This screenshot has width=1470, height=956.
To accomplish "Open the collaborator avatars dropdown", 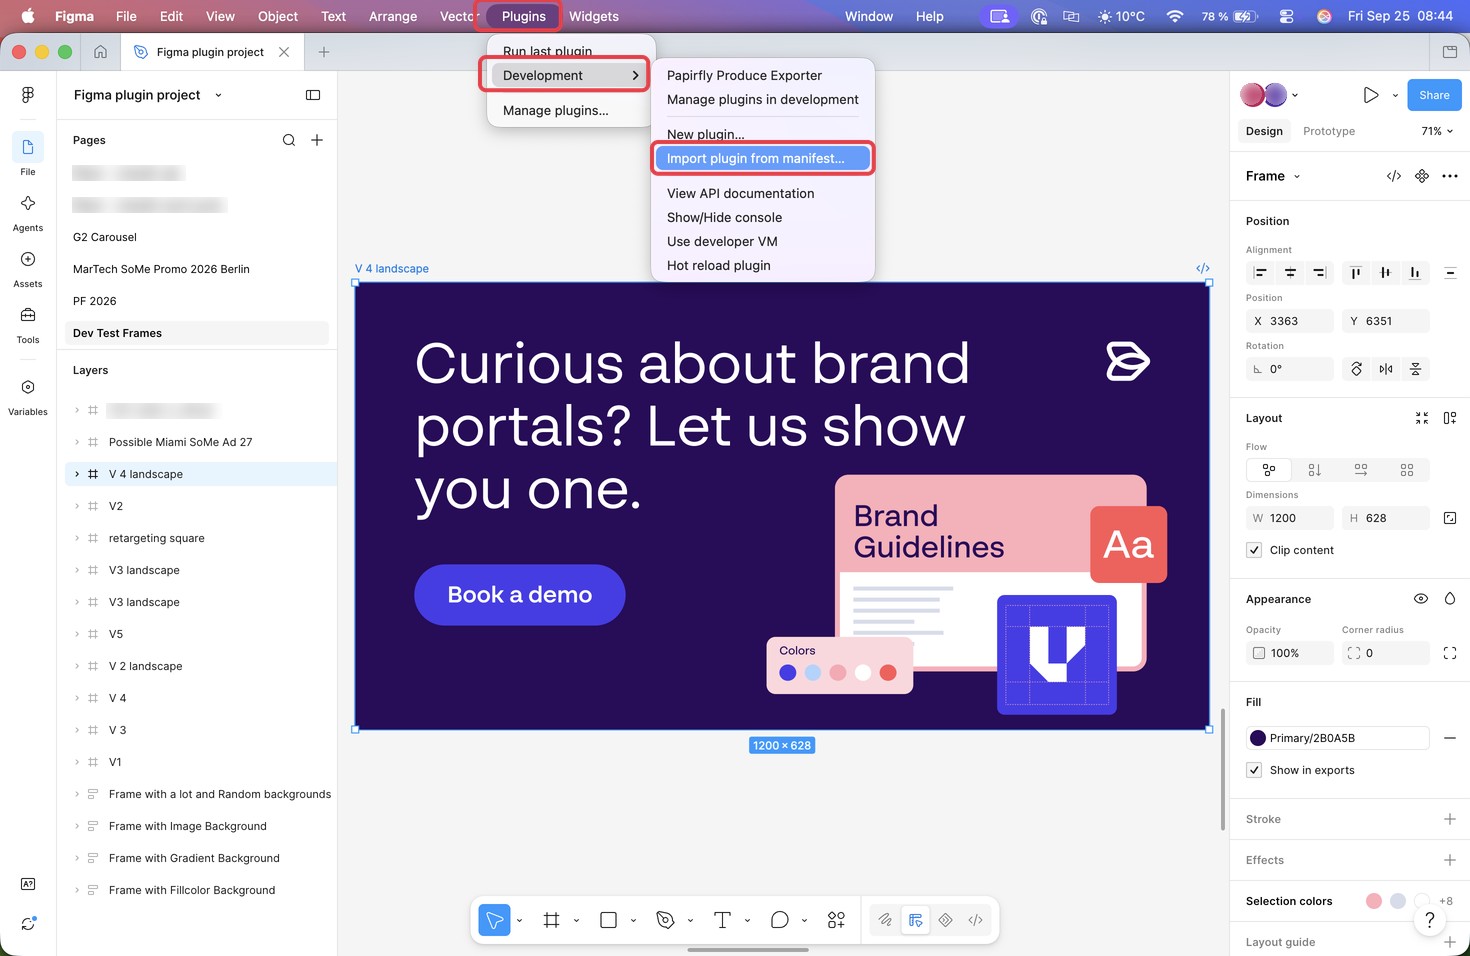I will (1294, 95).
